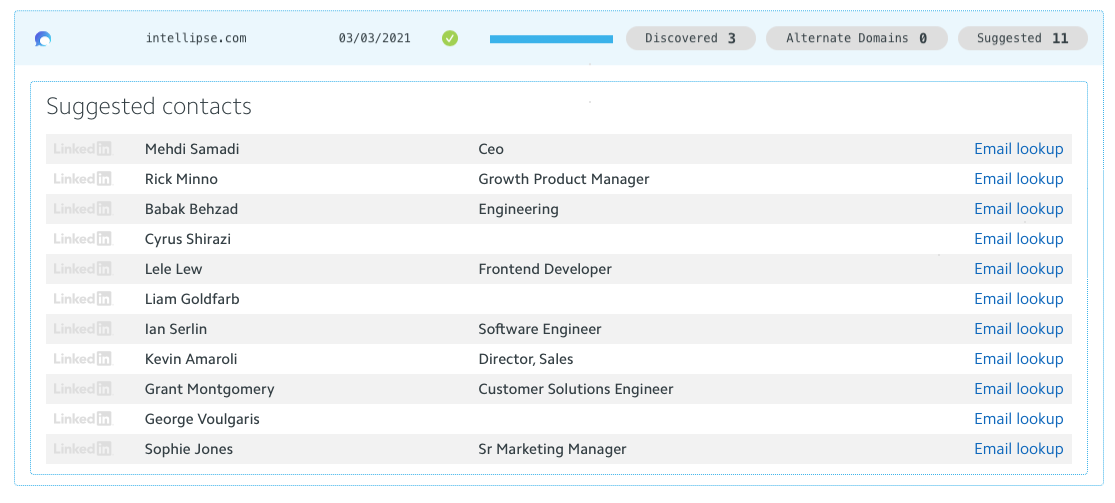Open LinkedIn icon for Cyrus Shirazi
Screen dimensions: 1115x503
[x=82, y=239]
